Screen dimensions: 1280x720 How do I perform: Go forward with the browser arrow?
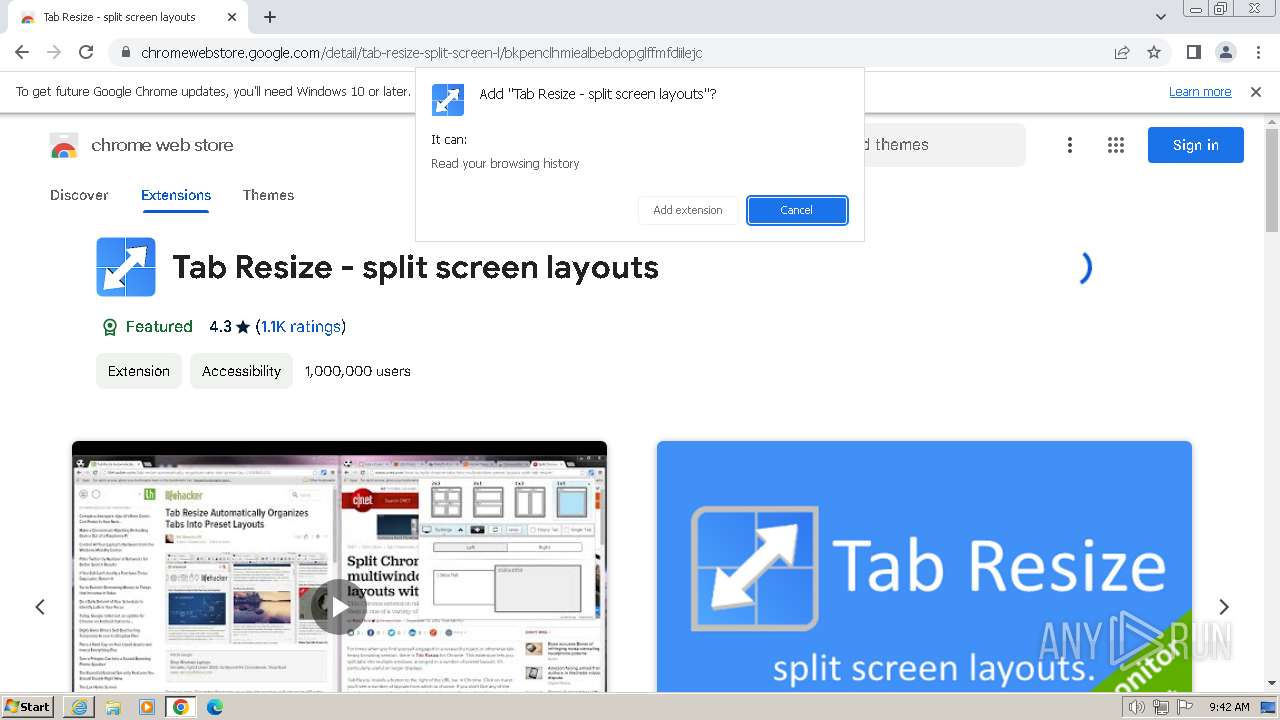pos(54,53)
